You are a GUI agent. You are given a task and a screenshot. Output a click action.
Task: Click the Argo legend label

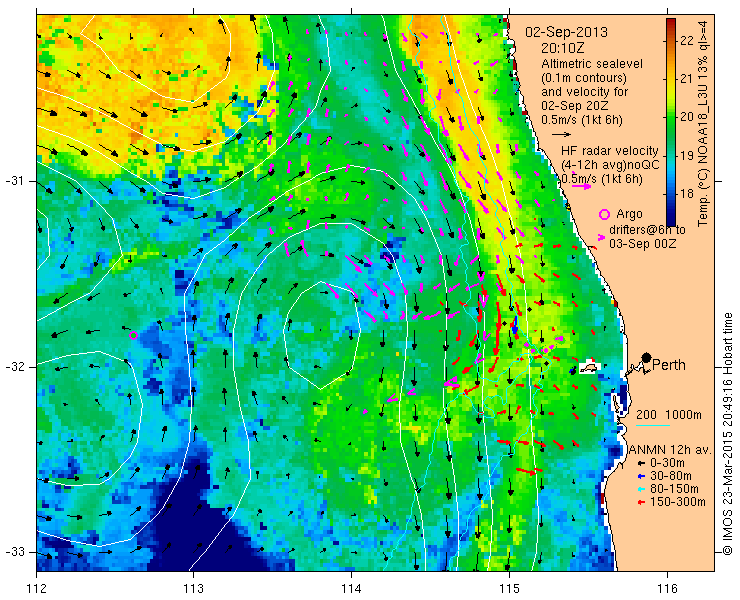(629, 214)
